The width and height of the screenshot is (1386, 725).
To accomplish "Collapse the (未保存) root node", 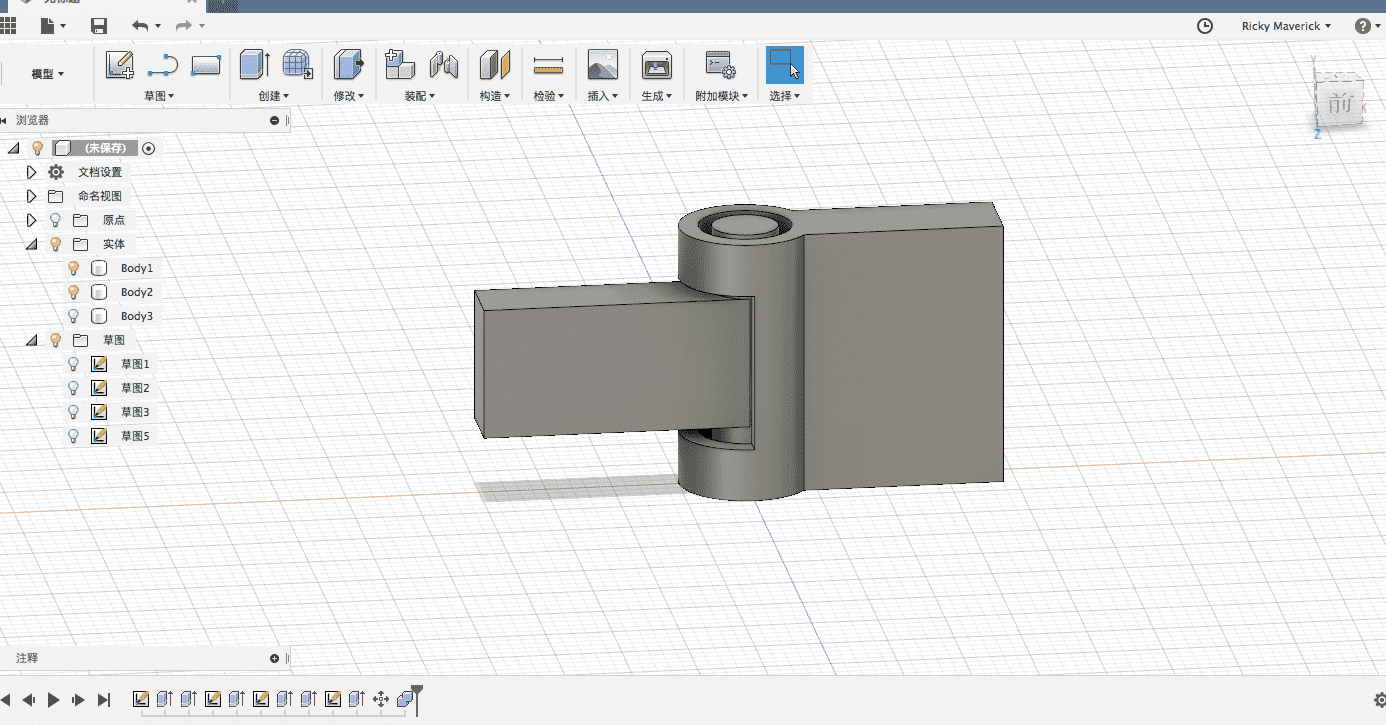I will [13, 148].
